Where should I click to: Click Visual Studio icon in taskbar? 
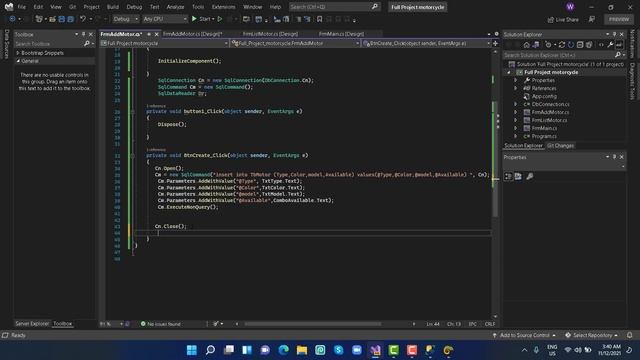(375, 350)
